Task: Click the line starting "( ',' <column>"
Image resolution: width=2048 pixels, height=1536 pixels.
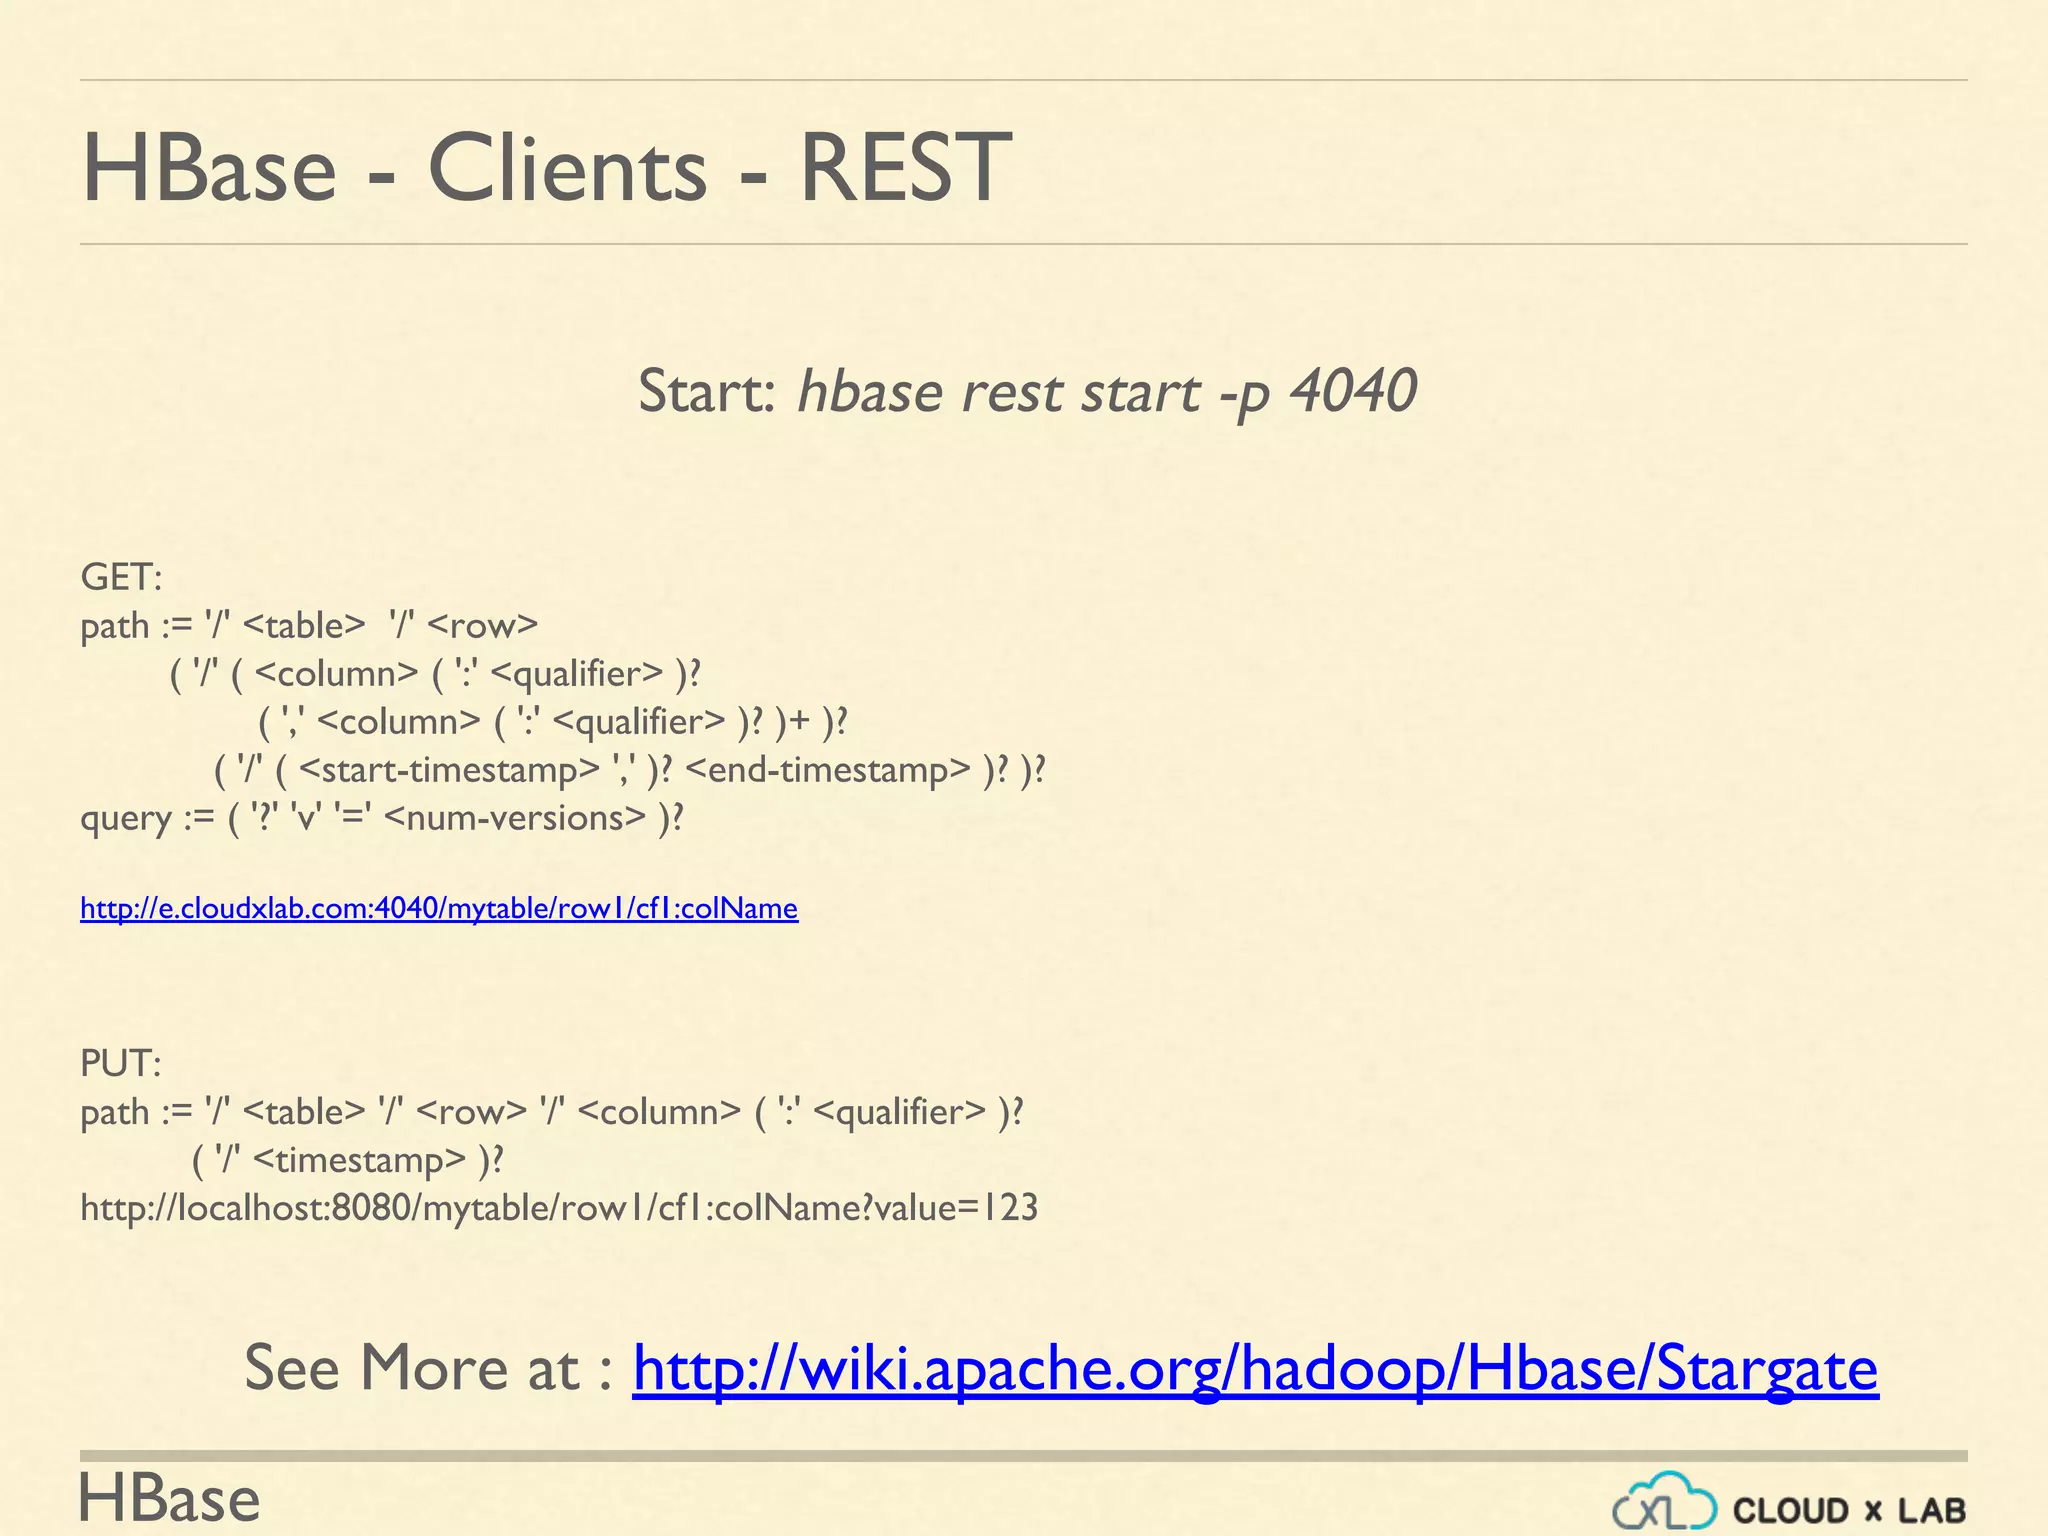Action: pos(553,722)
